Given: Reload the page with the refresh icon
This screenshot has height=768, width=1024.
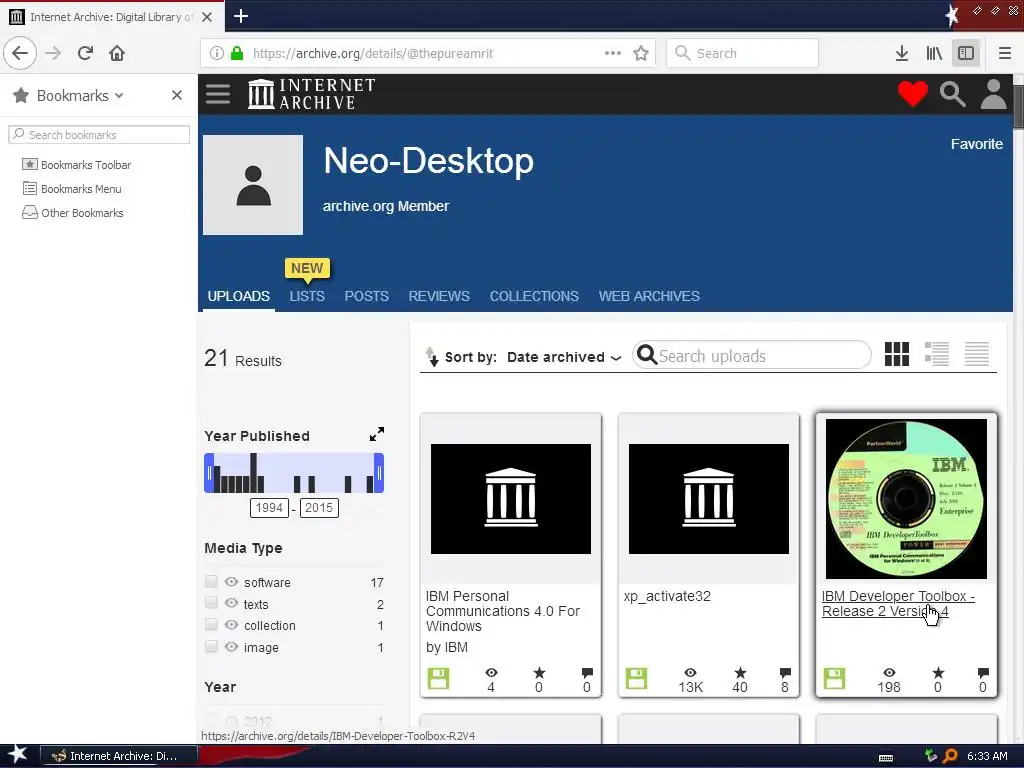Looking at the screenshot, I should click(x=85, y=53).
